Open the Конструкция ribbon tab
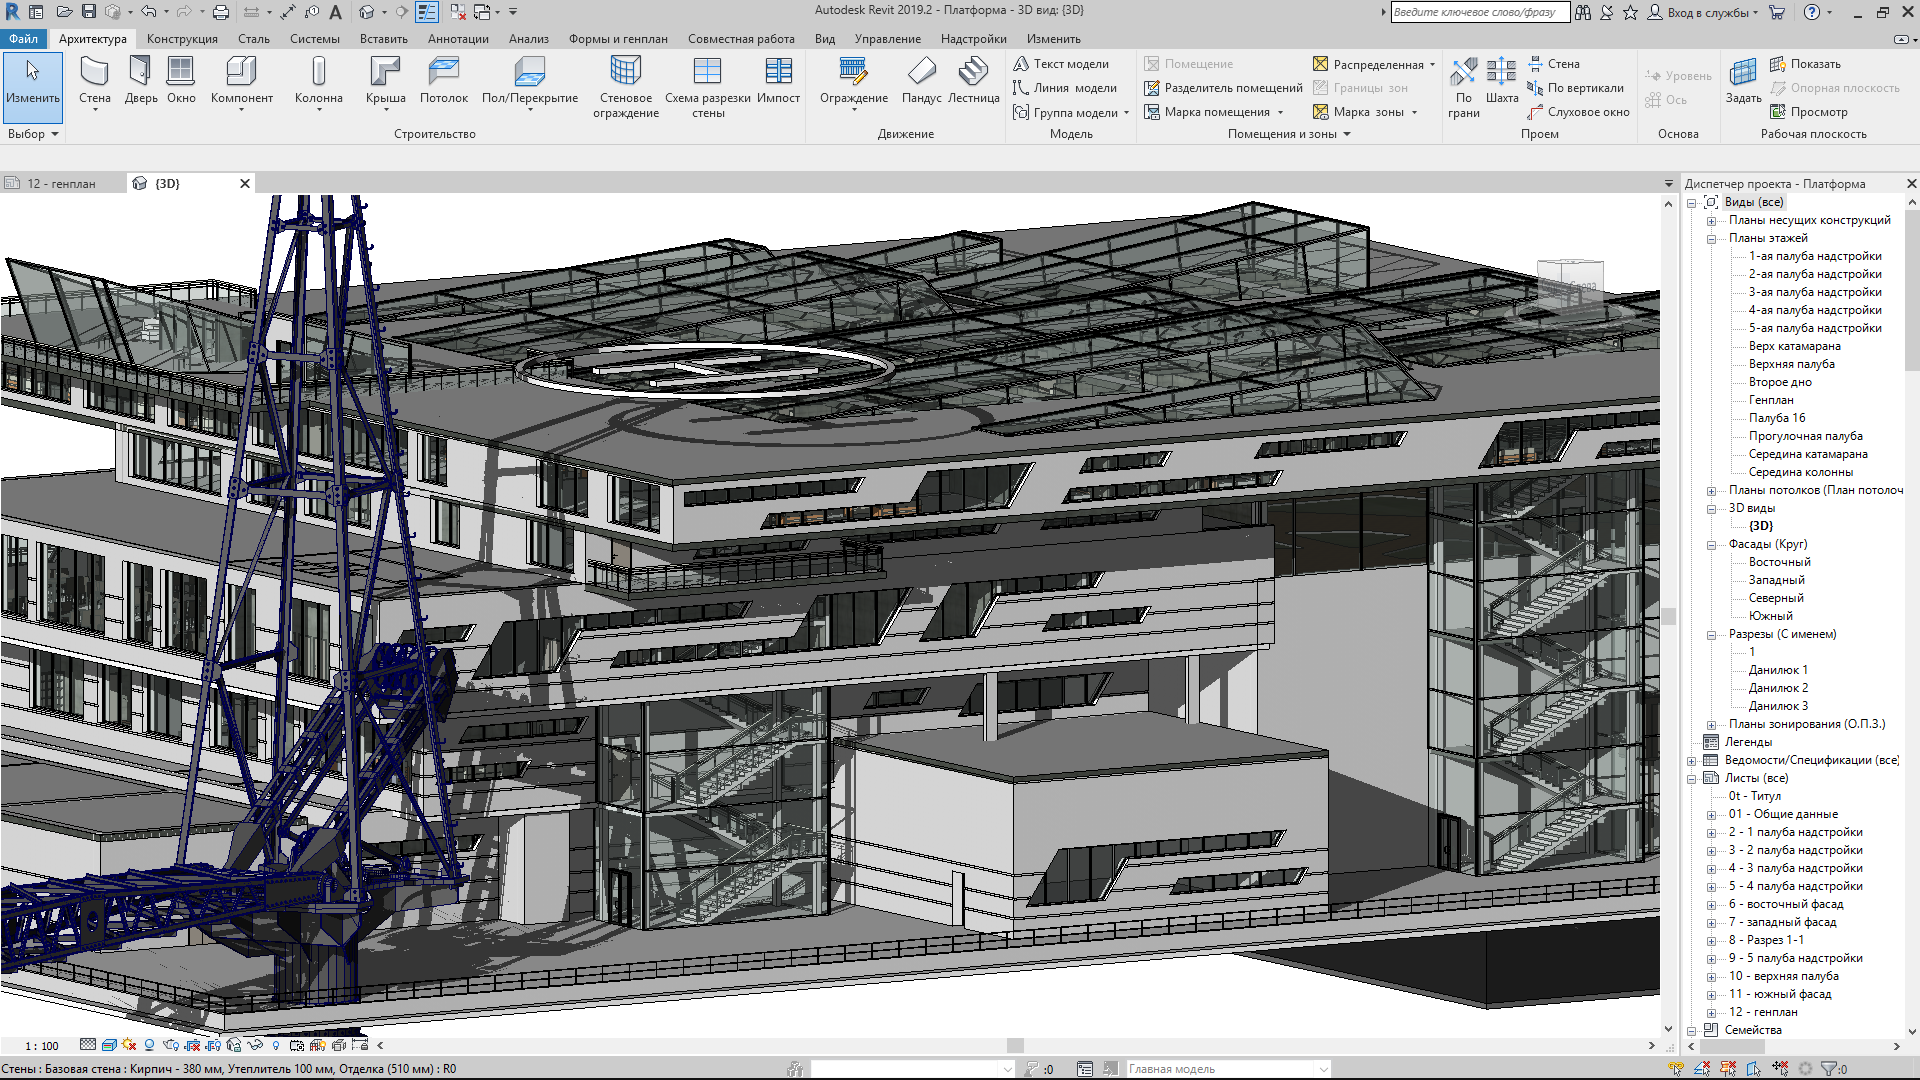1920x1080 pixels. [182, 39]
